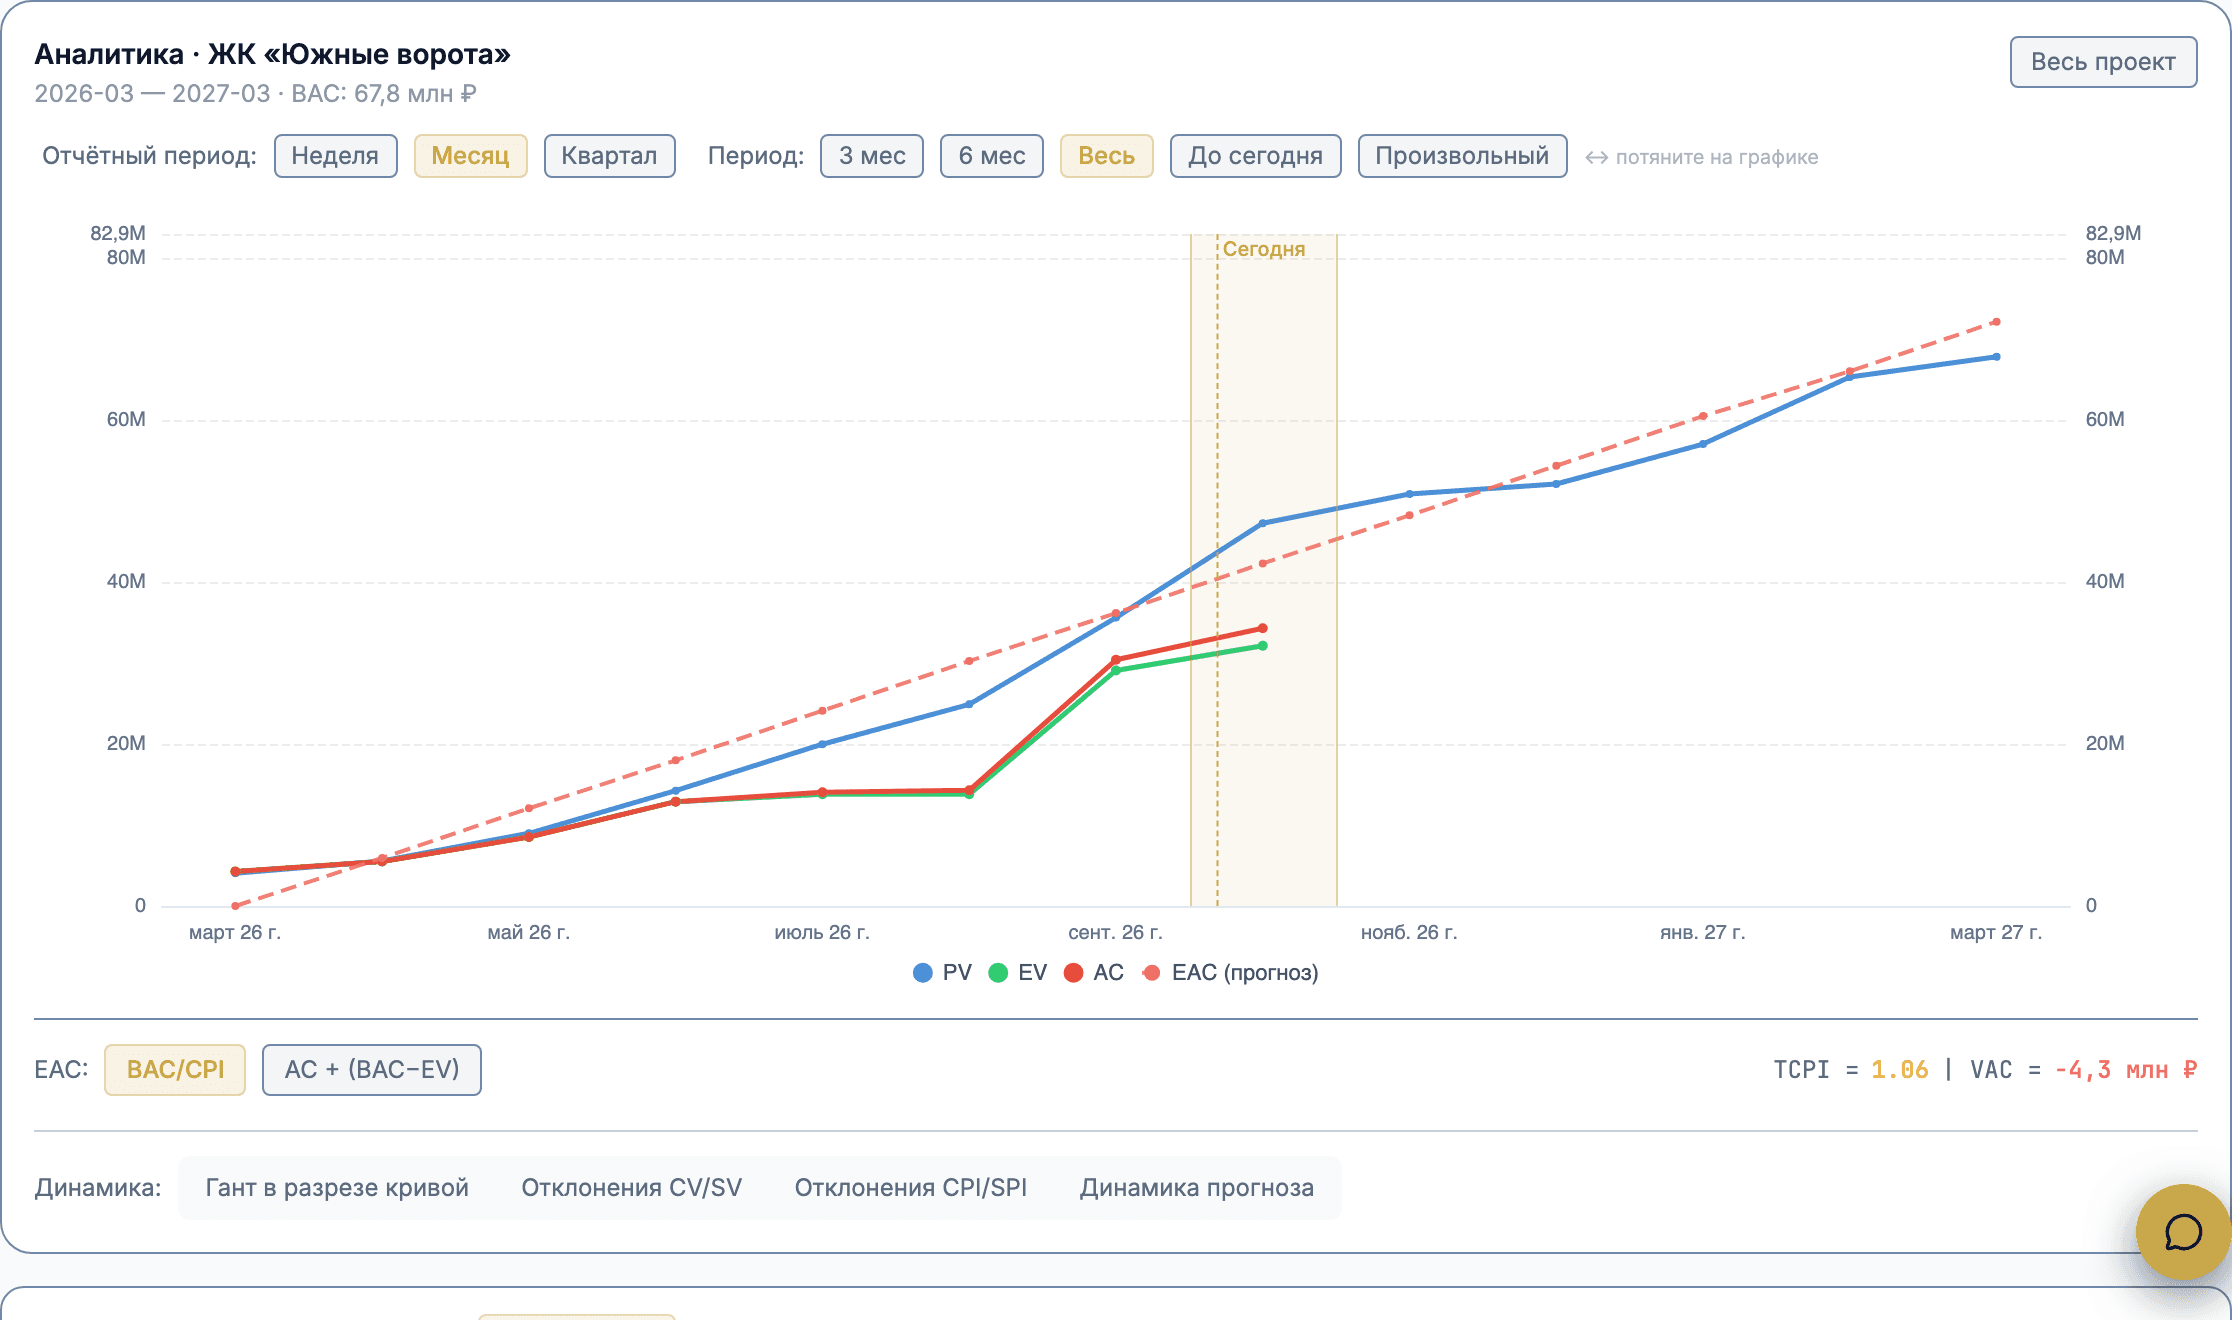The width and height of the screenshot is (2232, 1320).
Task: Open Гант в разрезе кривой tab
Action: pos(337,1188)
